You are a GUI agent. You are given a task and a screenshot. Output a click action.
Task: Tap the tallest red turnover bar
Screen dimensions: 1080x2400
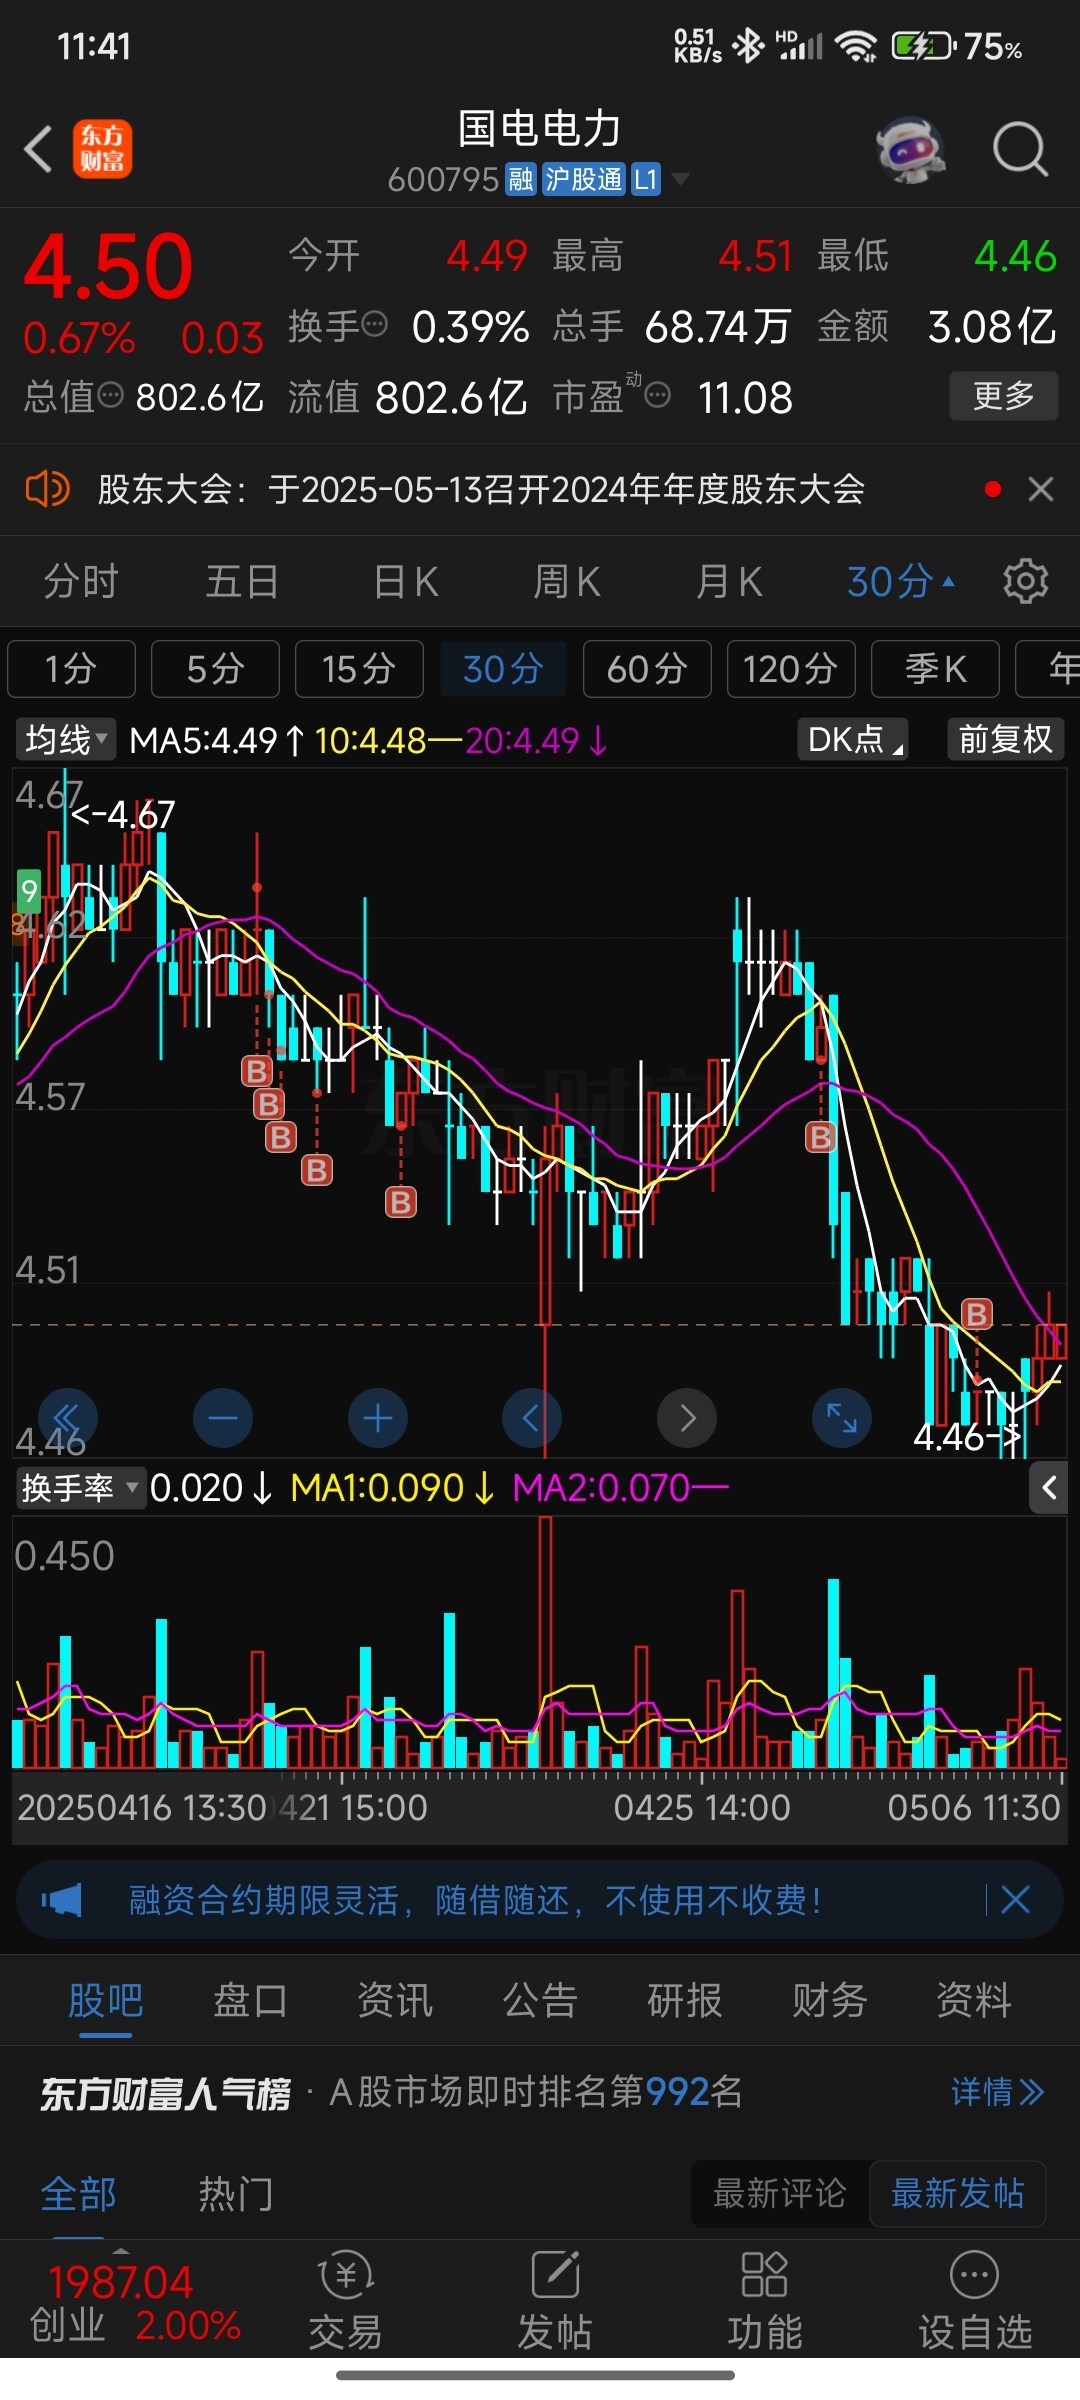pyautogui.click(x=546, y=1642)
